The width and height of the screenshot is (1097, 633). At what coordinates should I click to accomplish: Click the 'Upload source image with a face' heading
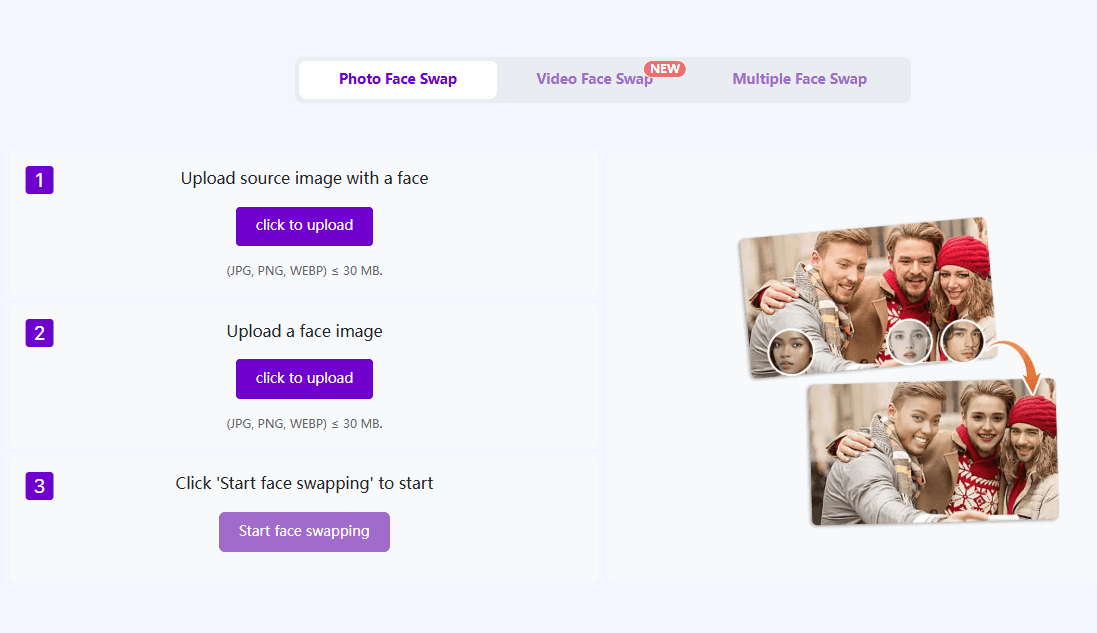[304, 179]
